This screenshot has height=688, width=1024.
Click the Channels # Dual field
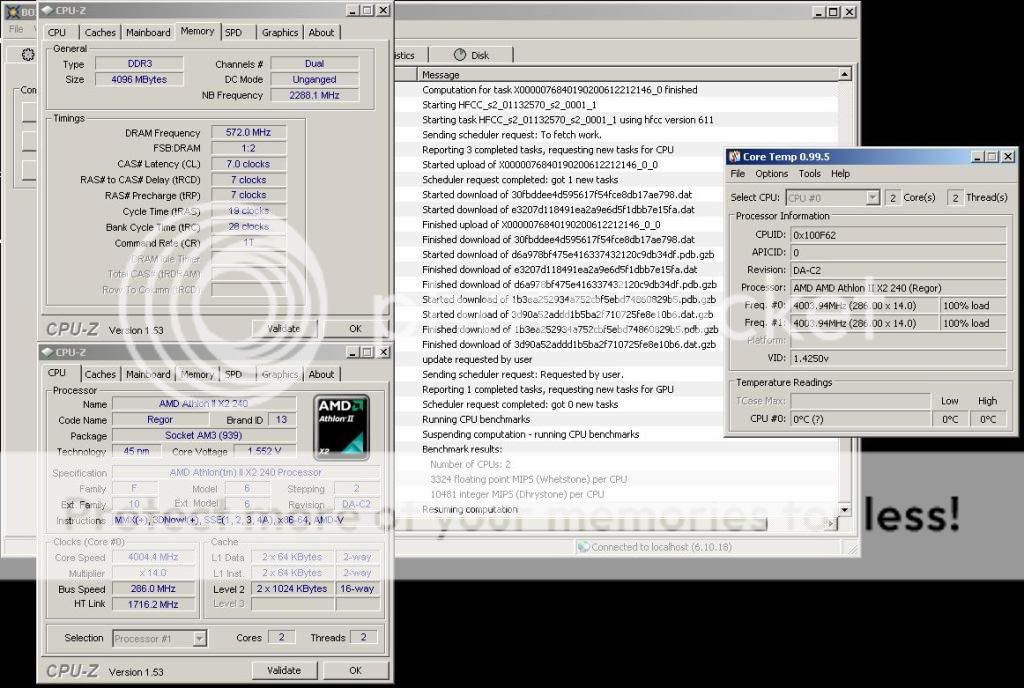(314, 63)
